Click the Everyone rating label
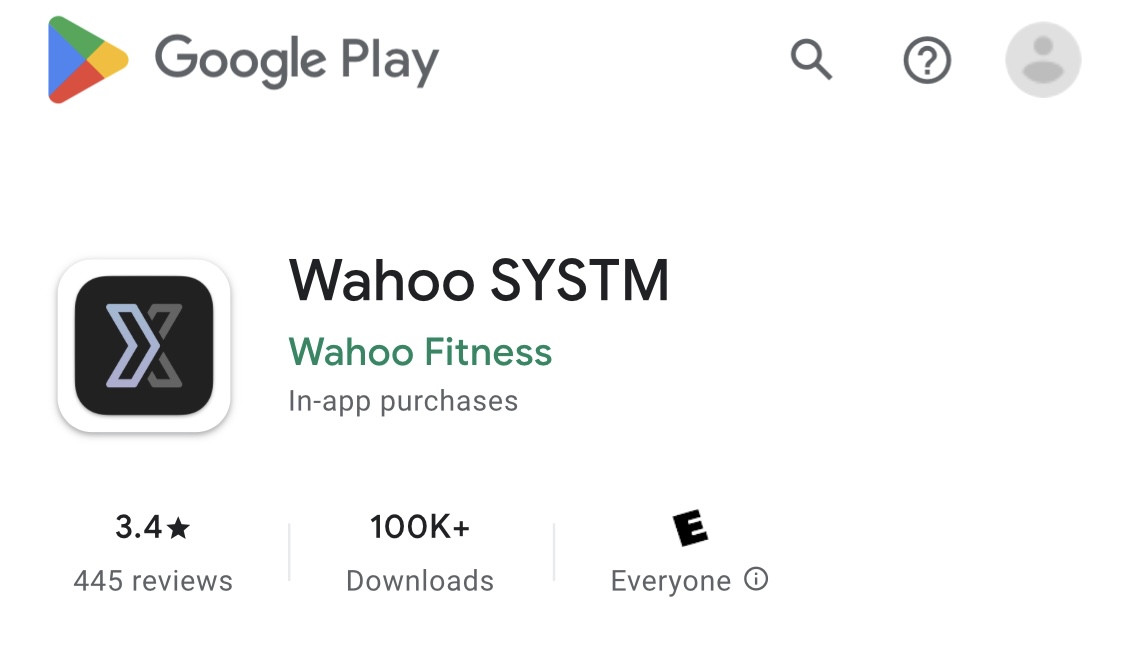This screenshot has width=1125, height=655. pyautogui.click(x=671, y=581)
